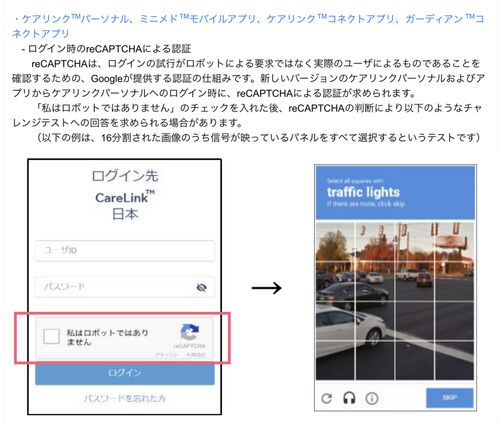This screenshot has width=500, height=423.
Task: Select the captcha tile with dark sedan
Action: click(335, 282)
